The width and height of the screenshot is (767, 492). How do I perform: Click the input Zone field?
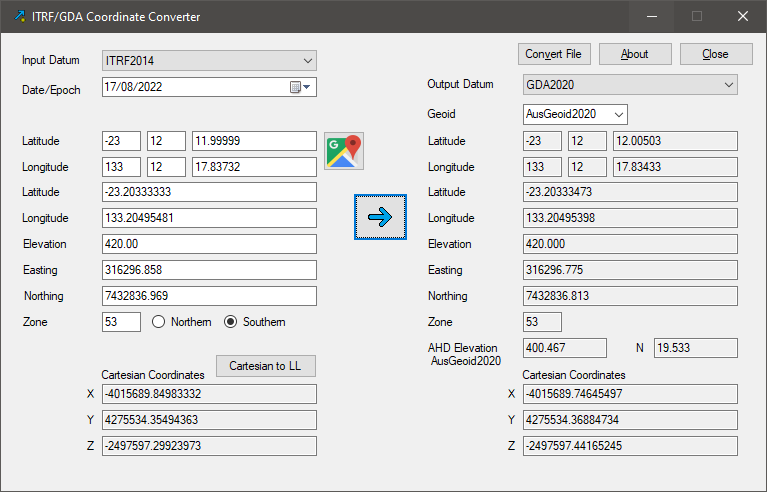coord(121,322)
